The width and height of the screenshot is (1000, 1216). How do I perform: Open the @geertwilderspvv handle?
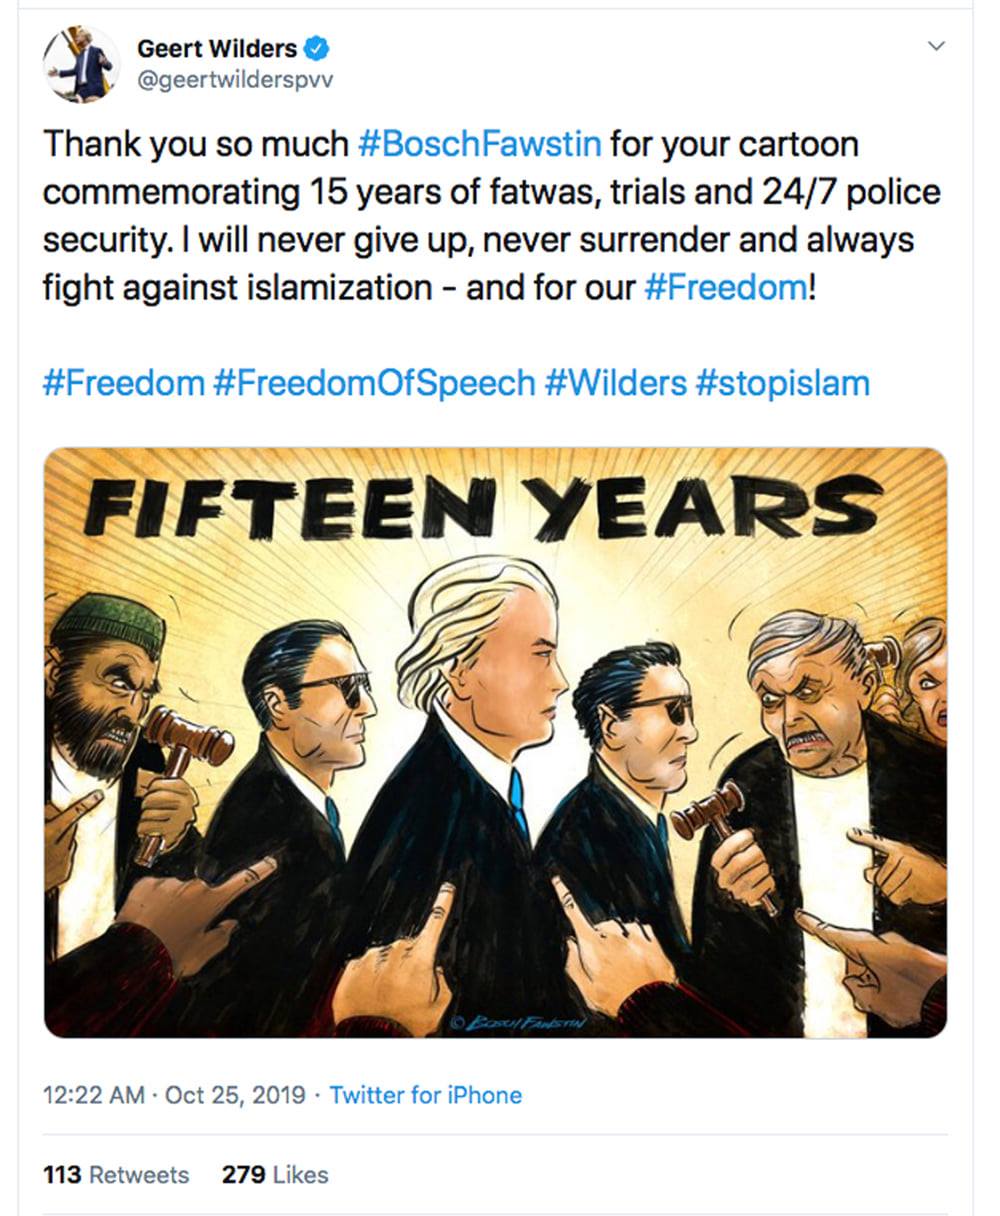coord(235,81)
